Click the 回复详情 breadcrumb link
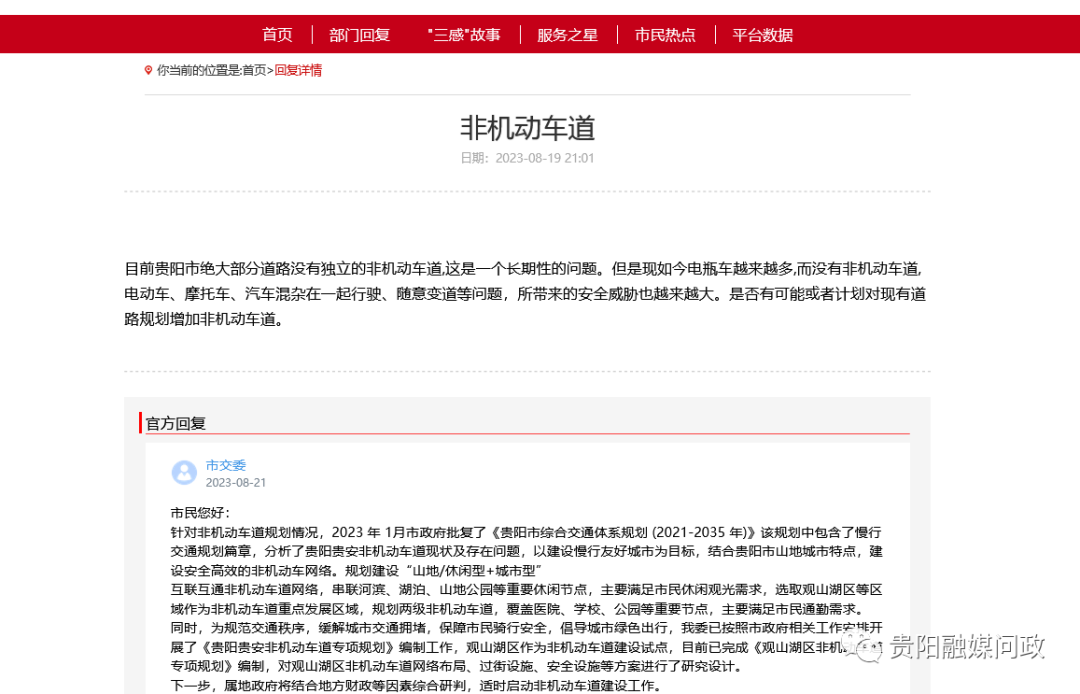Viewport: 1080px width, 694px height. [x=298, y=70]
